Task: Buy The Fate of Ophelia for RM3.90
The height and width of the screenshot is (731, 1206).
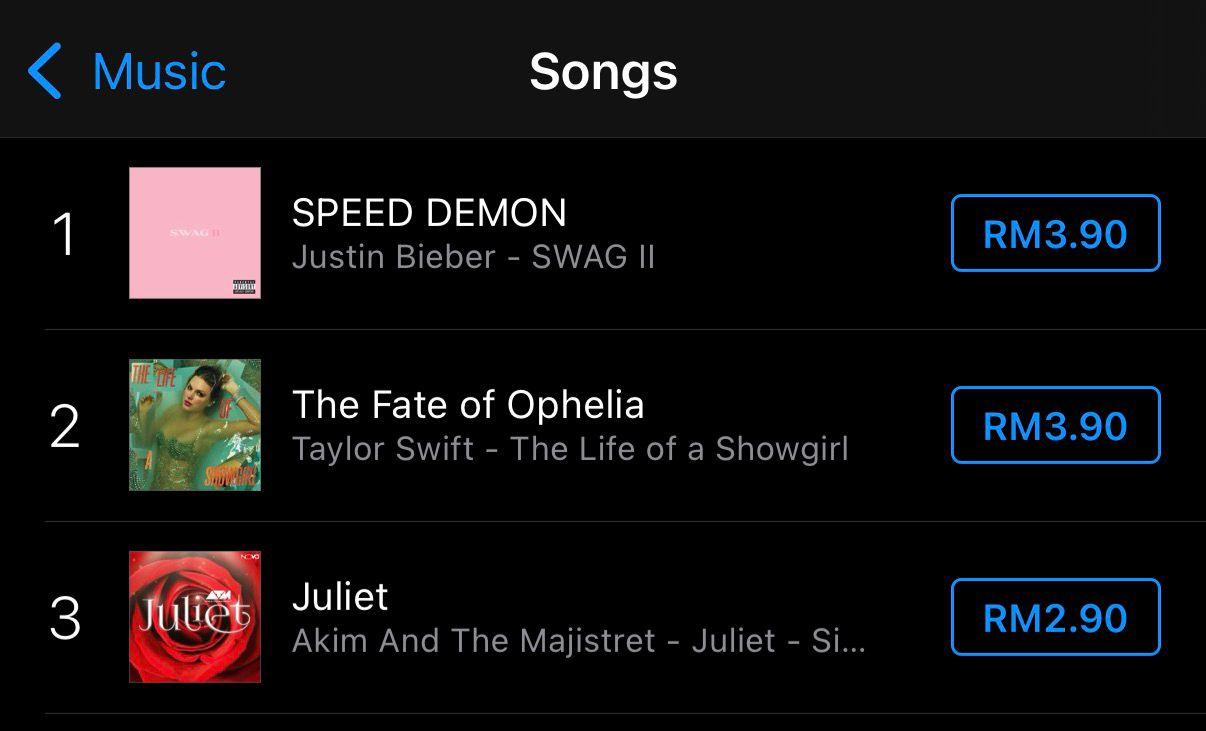Action: click(x=1055, y=426)
